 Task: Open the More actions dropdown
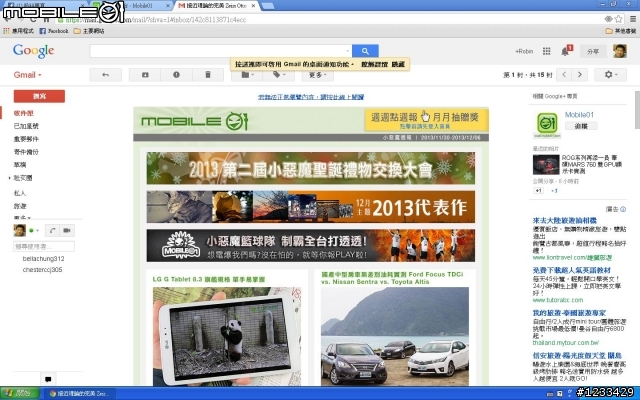tap(318, 75)
